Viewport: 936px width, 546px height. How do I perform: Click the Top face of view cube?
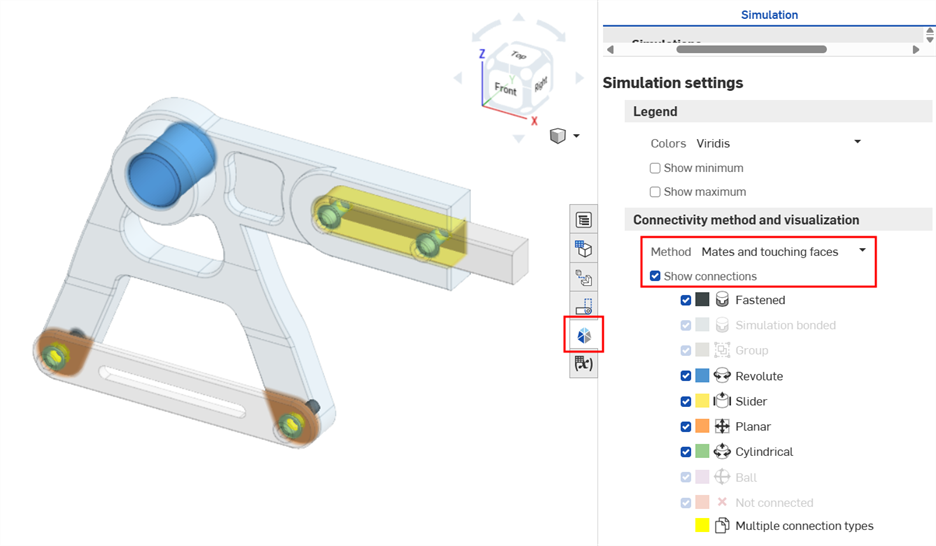coord(517,56)
